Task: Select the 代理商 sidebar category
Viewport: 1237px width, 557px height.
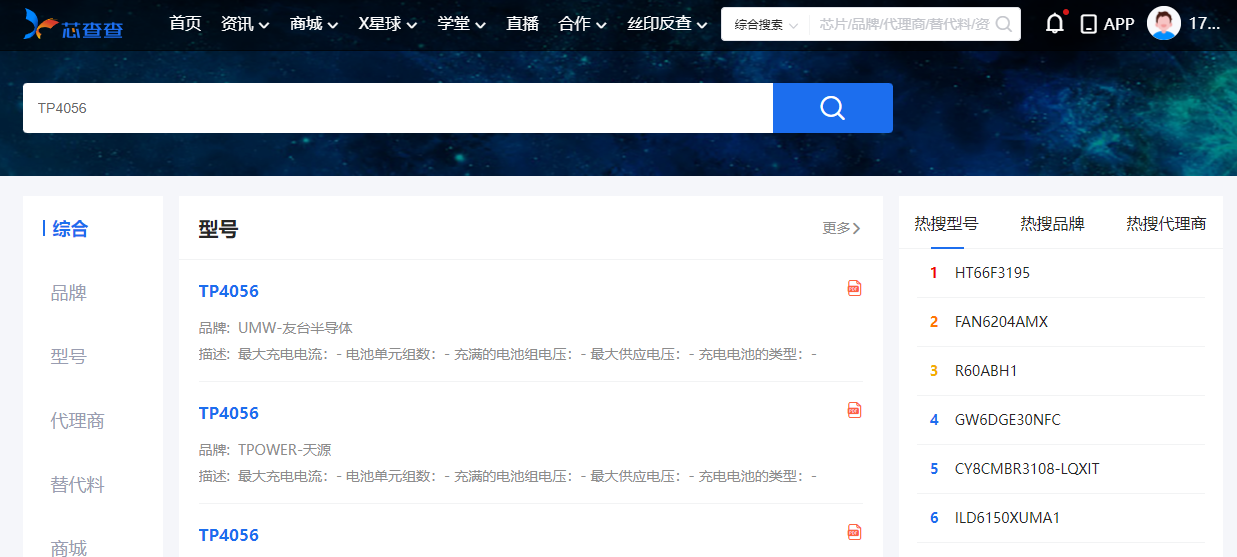Action: 78,421
